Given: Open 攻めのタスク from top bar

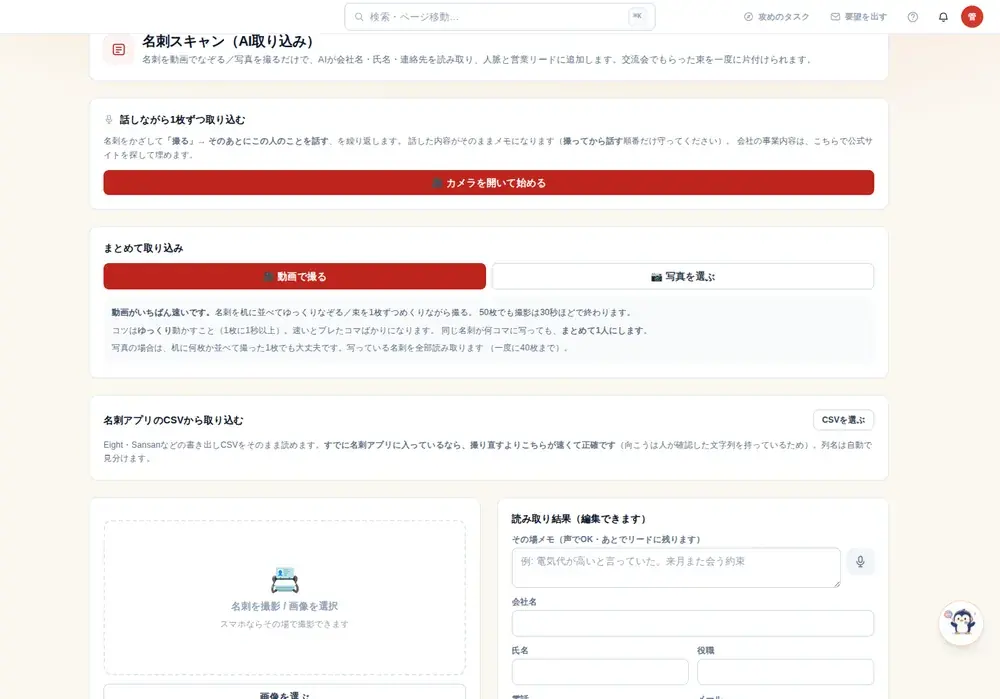Looking at the screenshot, I should point(776,17).
